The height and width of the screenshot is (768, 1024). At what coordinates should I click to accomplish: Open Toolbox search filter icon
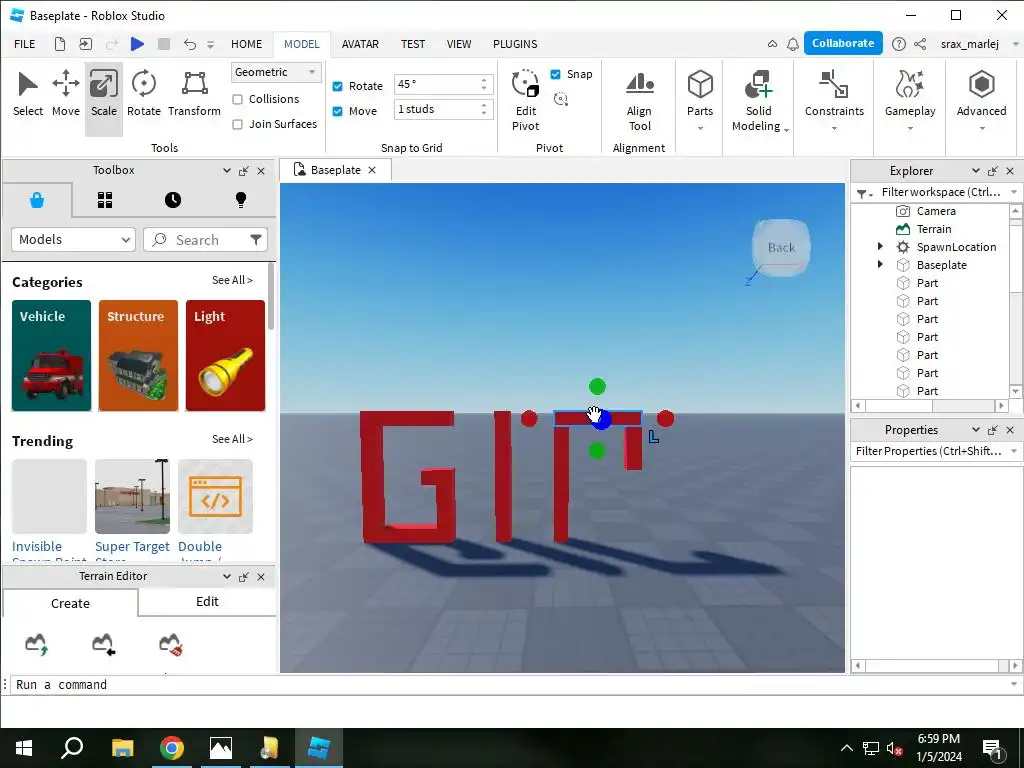click(x=256, y=240)
